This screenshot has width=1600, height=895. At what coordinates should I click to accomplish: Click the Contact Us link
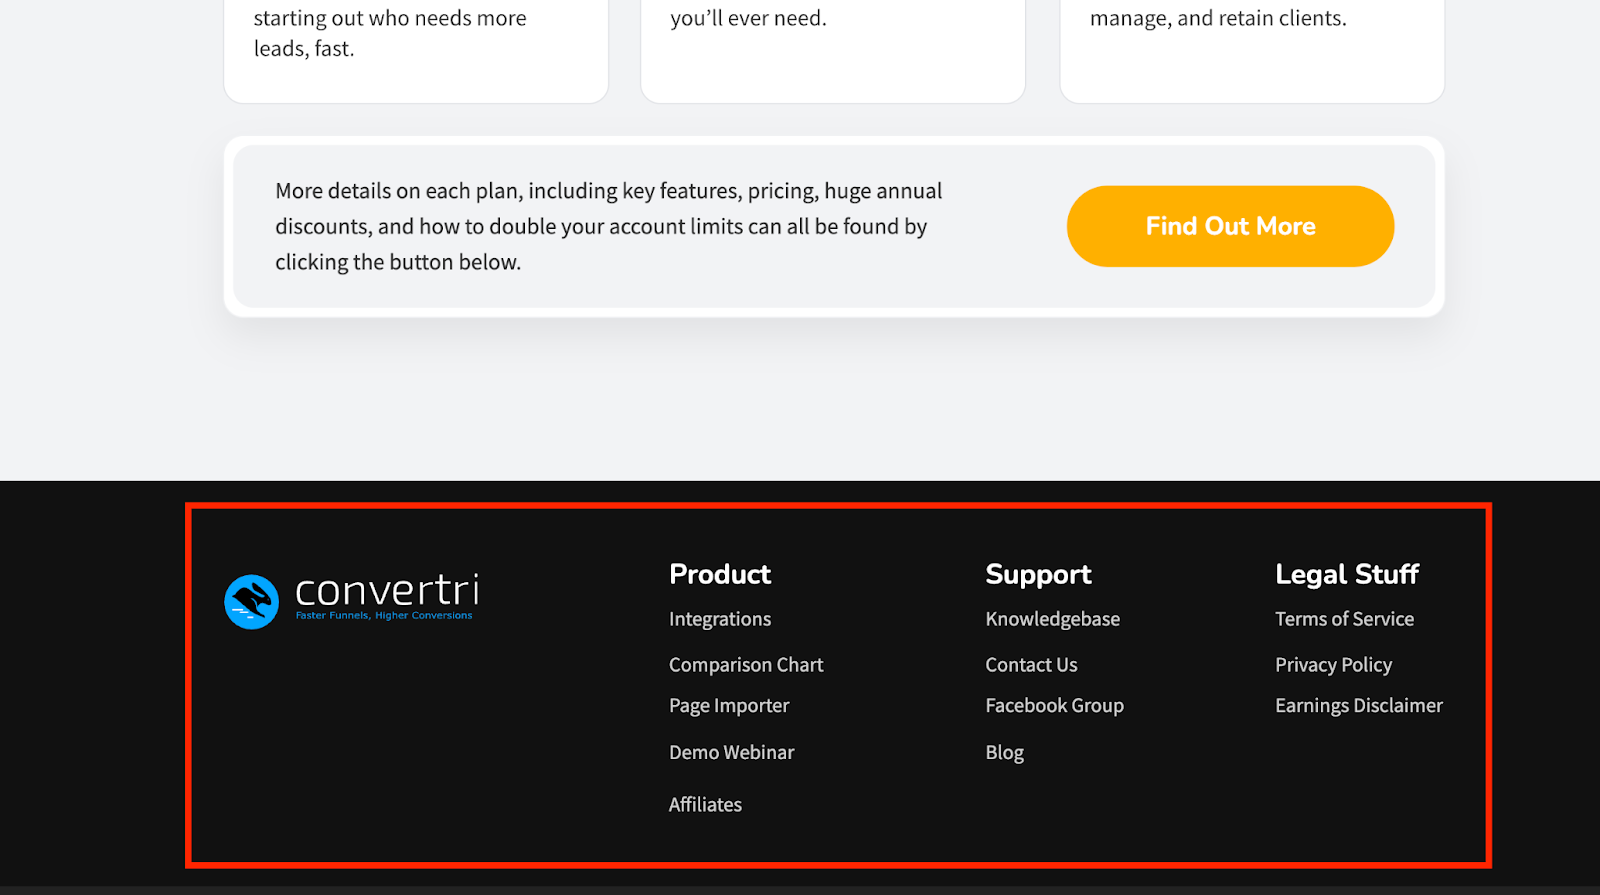coord(1031,665)
